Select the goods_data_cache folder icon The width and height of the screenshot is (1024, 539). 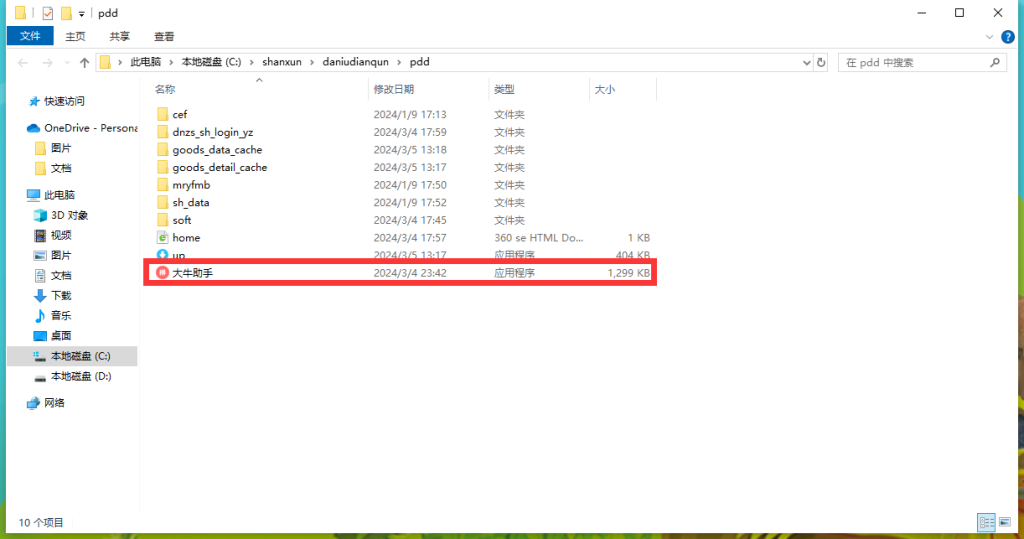[x=163, y=150]
